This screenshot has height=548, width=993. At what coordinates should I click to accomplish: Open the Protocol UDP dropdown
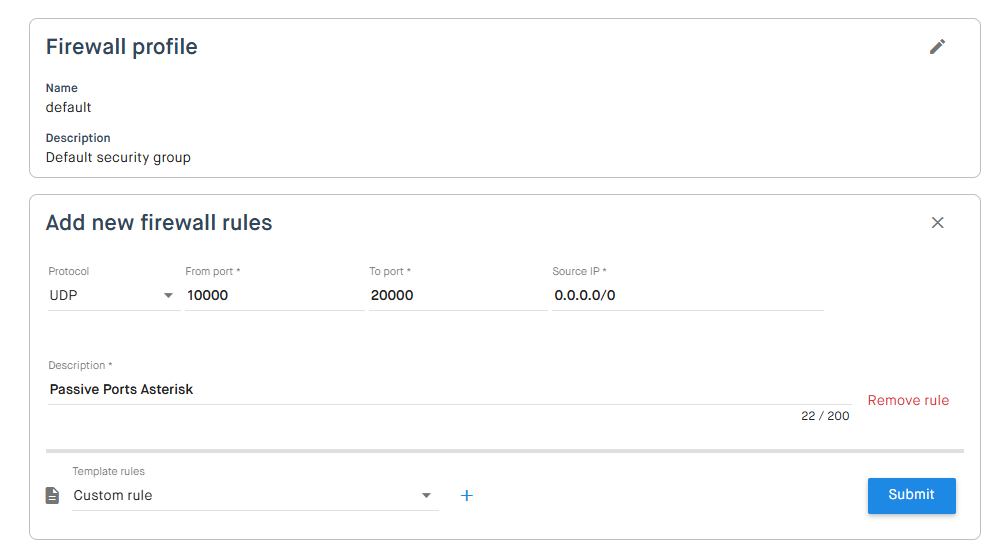point(111,295)
